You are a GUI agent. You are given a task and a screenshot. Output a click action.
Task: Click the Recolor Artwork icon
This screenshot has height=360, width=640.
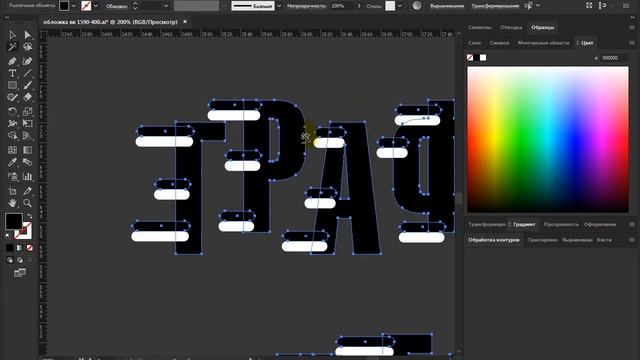click(x=417, y=6)
